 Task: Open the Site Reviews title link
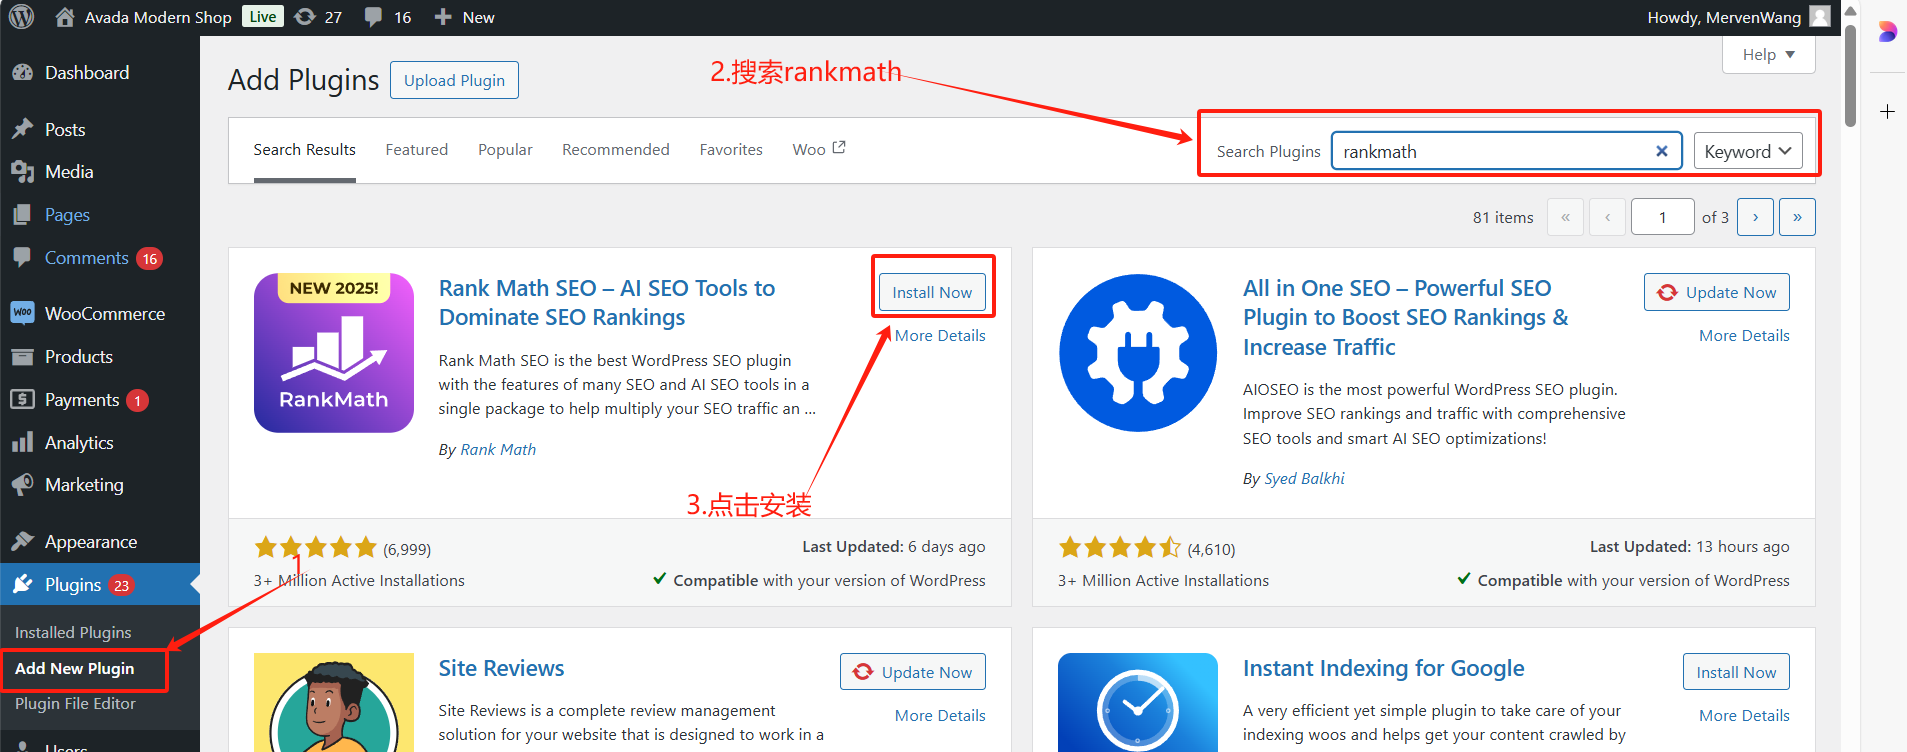tap(501, 668)
